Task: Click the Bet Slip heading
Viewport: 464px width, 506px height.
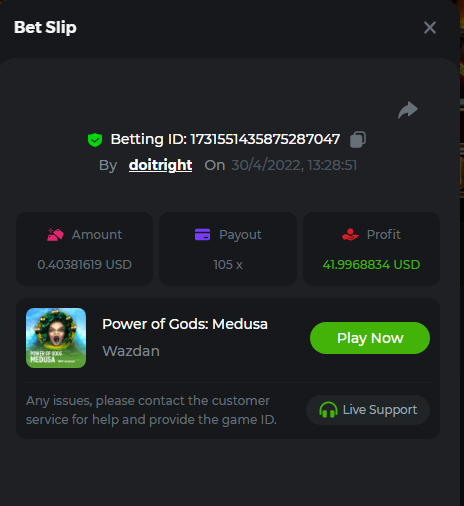Action: click(x=45, y=27)
